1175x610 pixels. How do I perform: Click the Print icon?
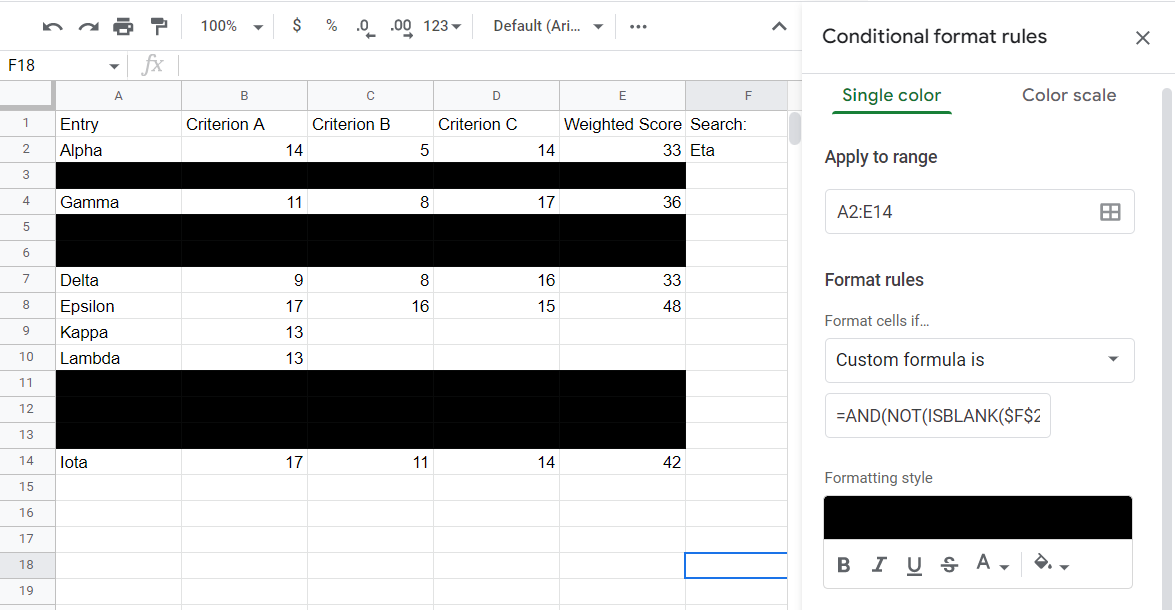[x=124, y=26]
